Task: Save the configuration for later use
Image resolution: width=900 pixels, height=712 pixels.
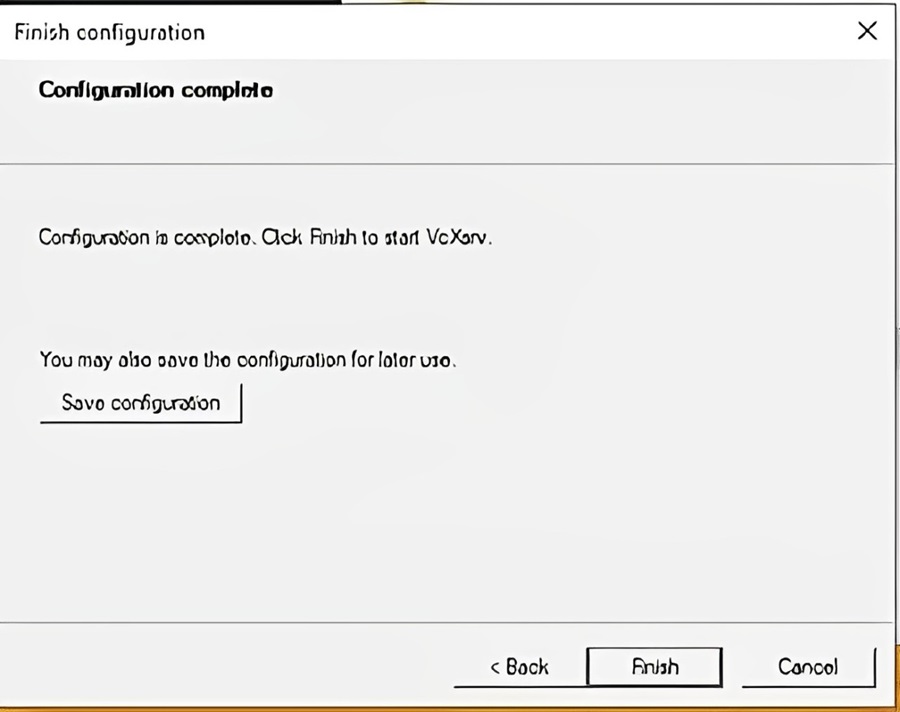Action: 141,403
